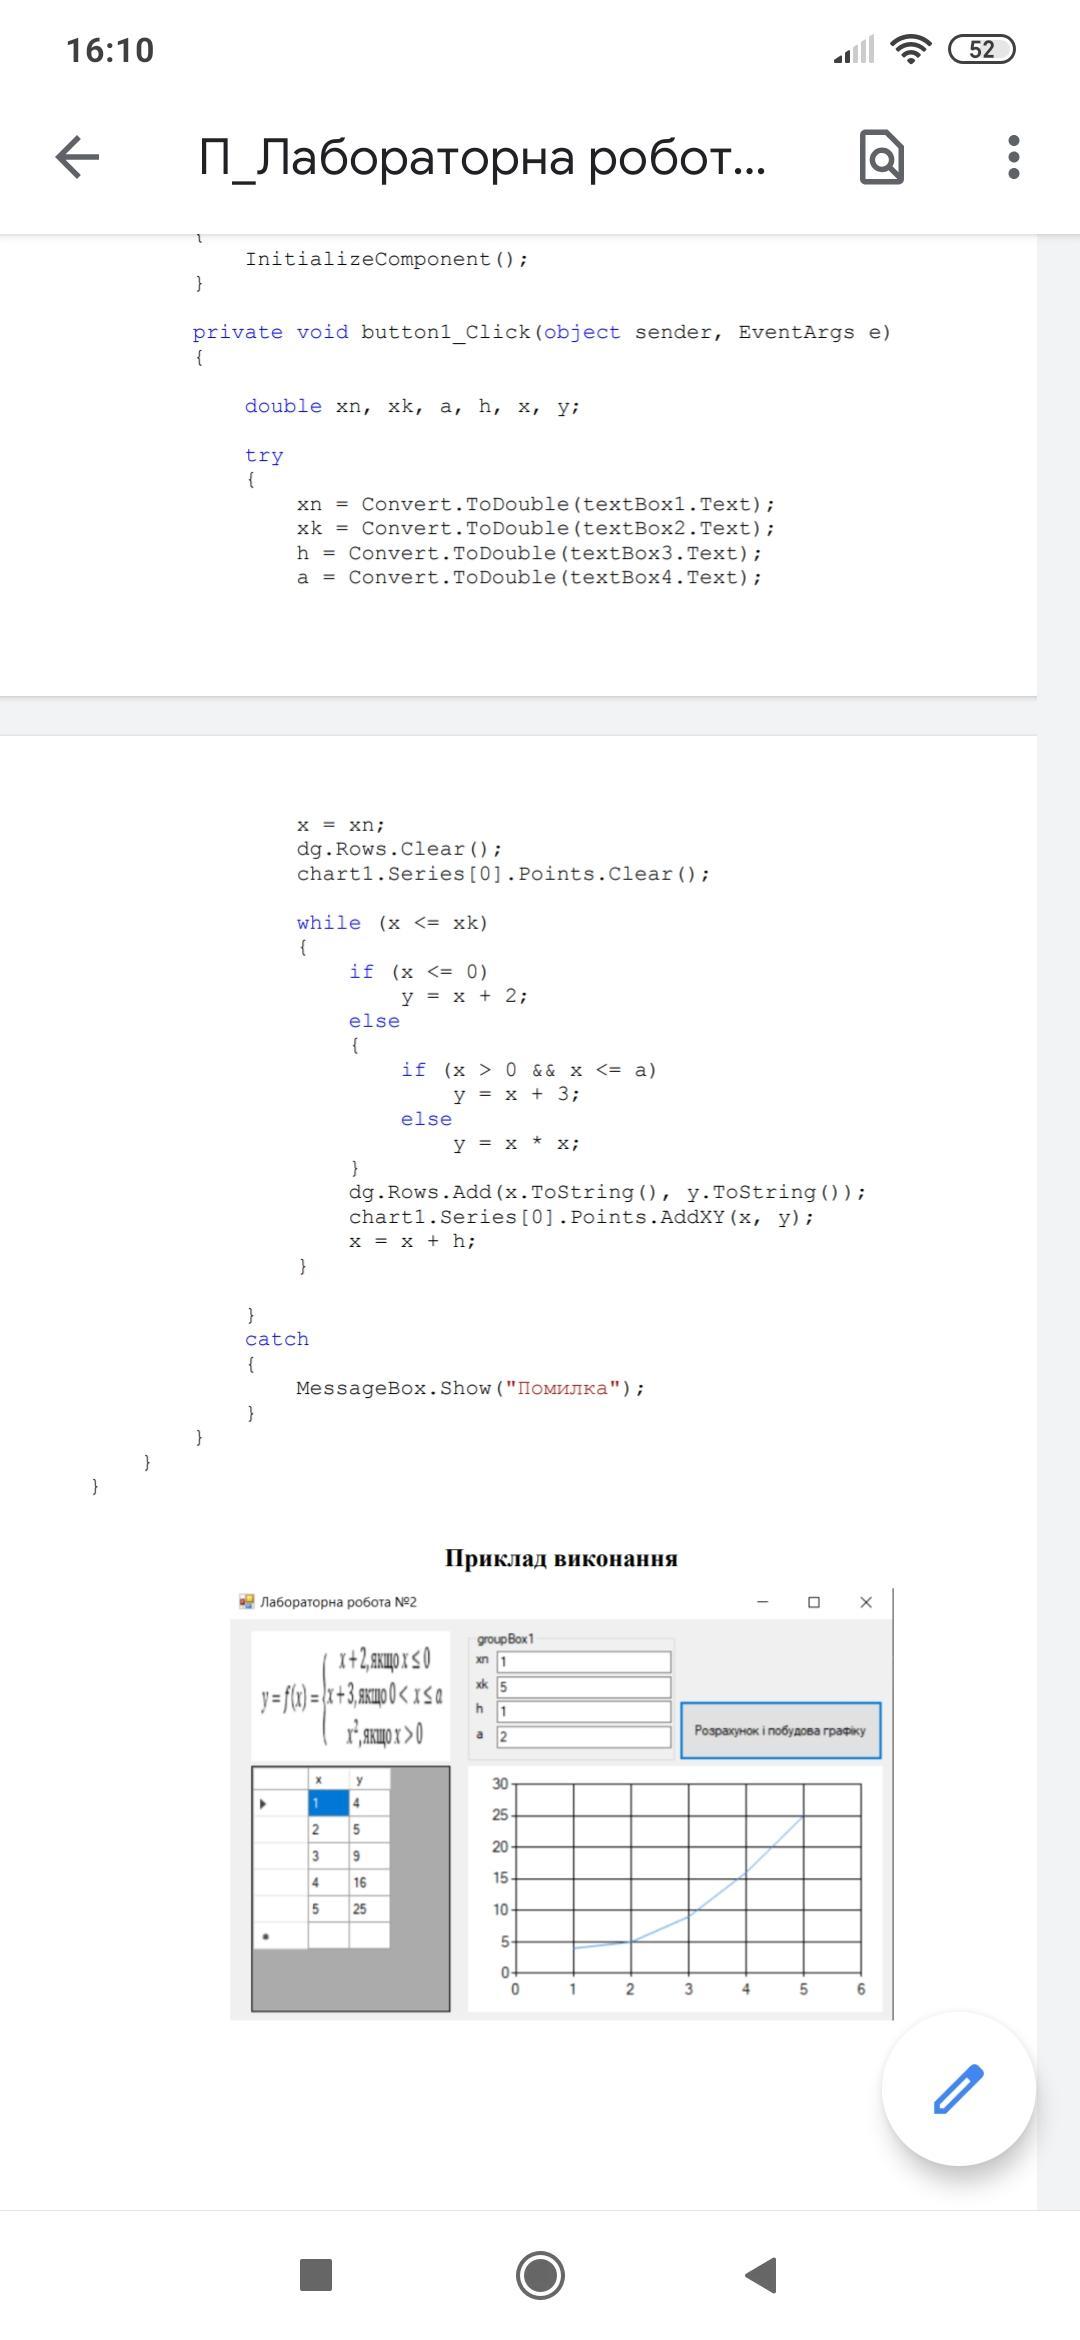1080x2340 pixels.
Task: Tap the Android home circle button
Action: [x=540, y=2275]
